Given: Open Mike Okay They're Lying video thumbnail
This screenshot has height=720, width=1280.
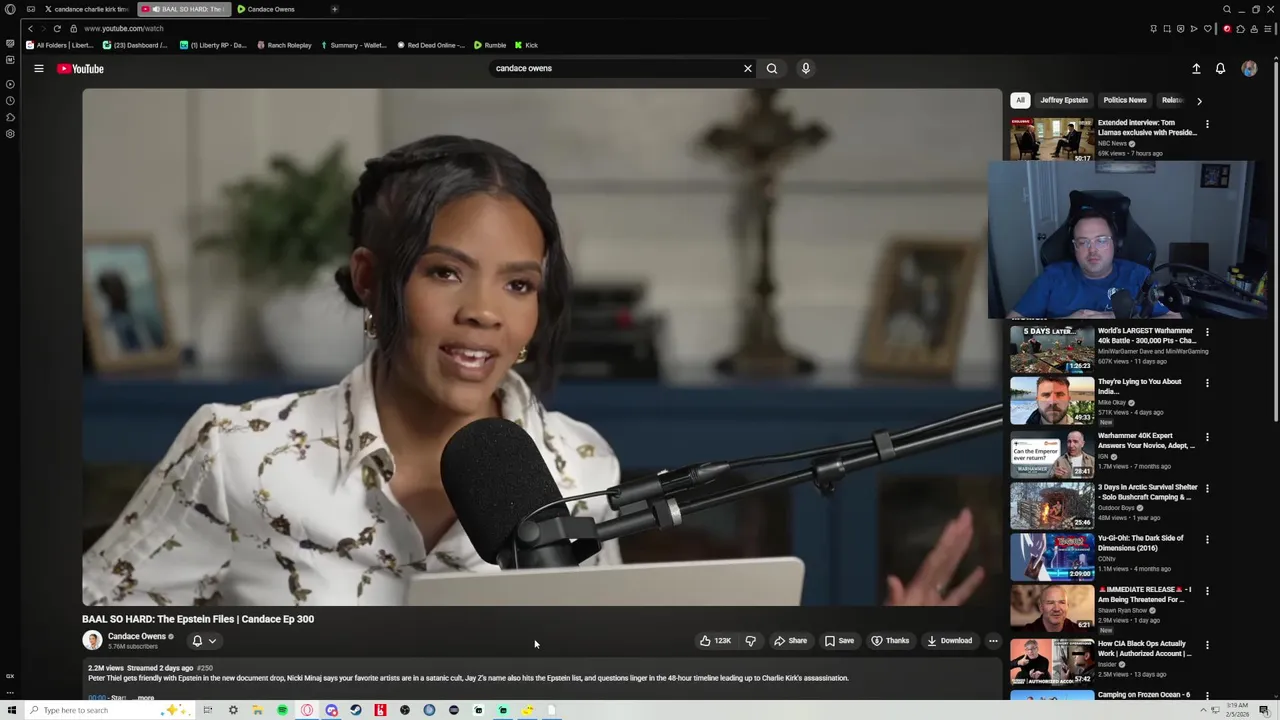Looking at the screenshot, I should point(1052,401).
